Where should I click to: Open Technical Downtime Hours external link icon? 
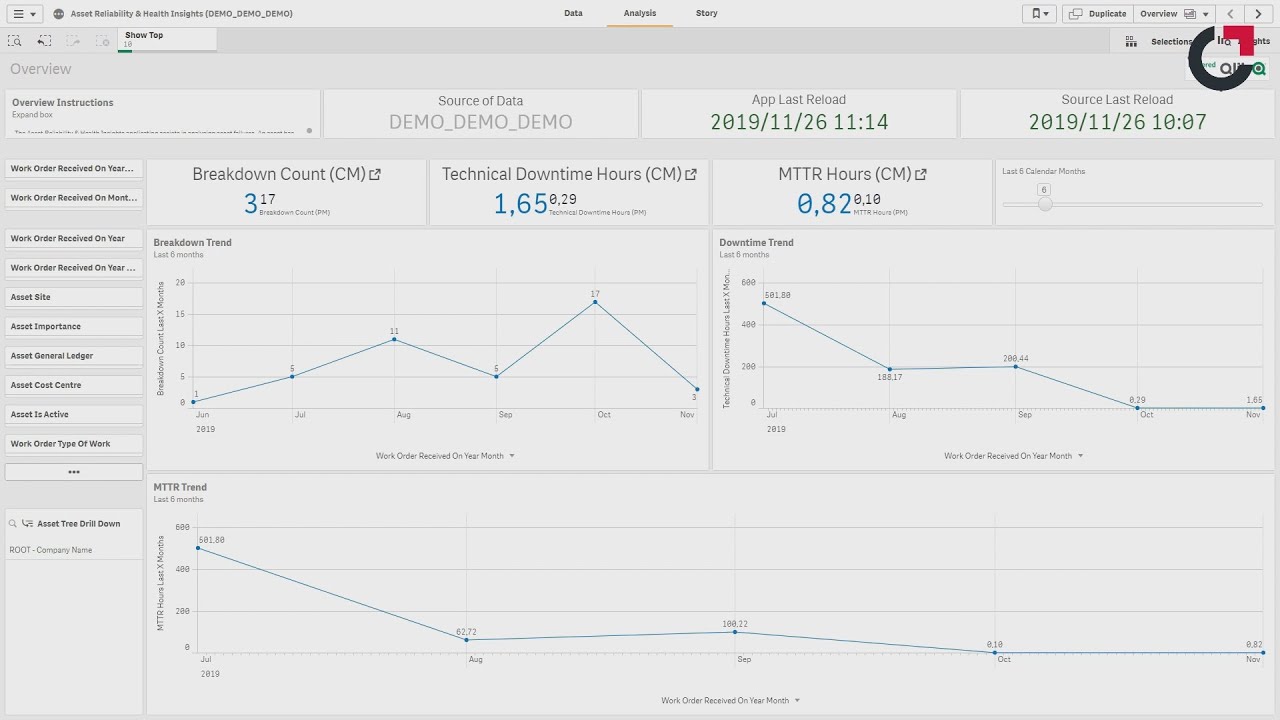click(x=691, y=174)
